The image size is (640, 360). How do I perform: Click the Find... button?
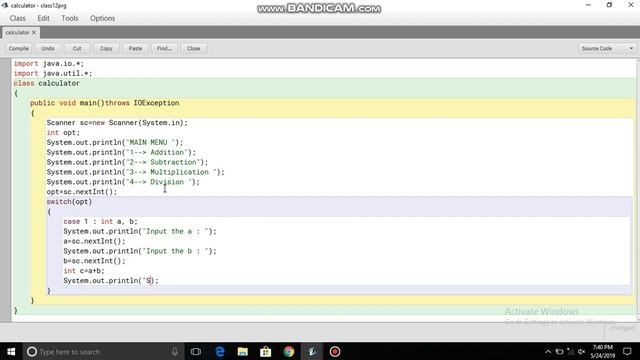(164, 48)
